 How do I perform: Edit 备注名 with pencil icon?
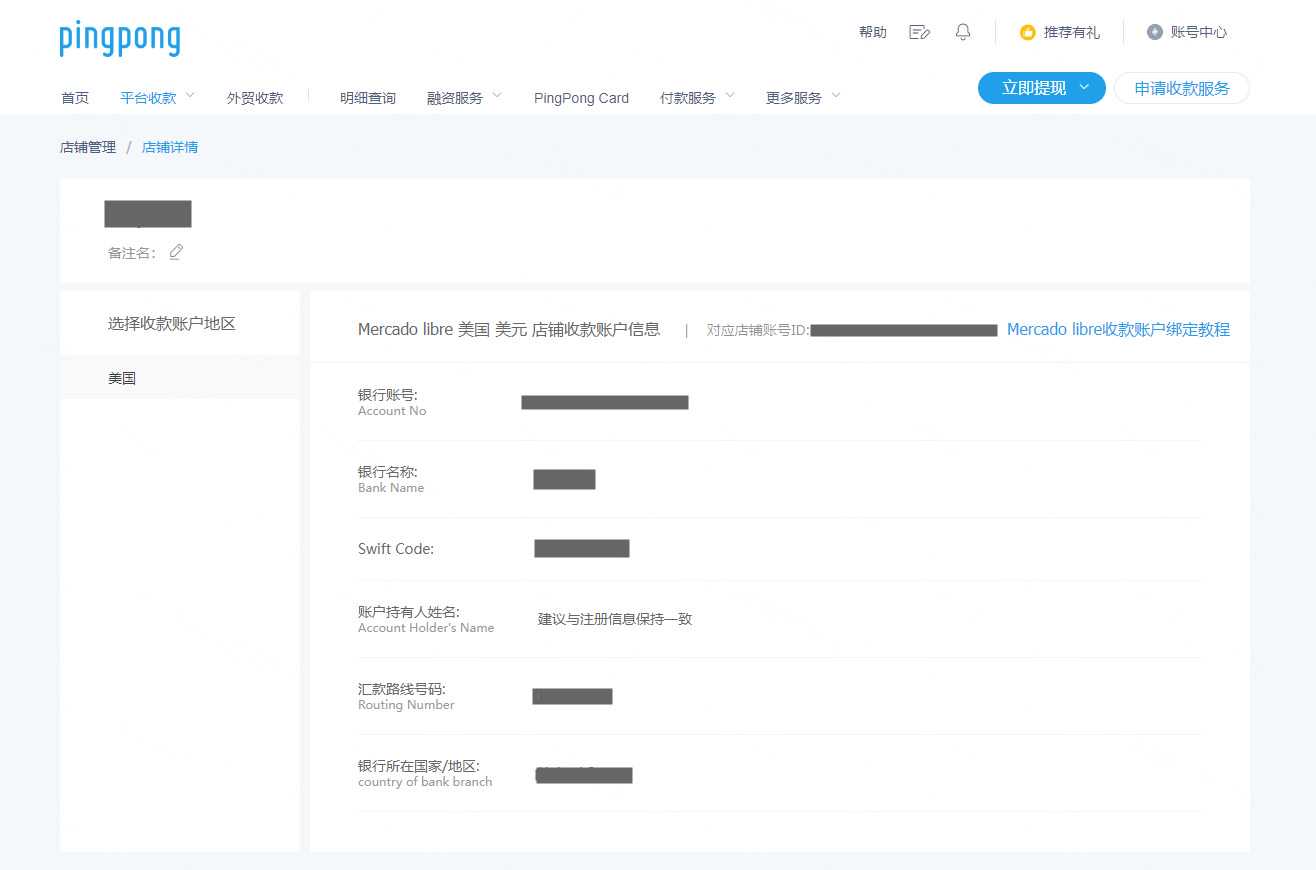176,252
